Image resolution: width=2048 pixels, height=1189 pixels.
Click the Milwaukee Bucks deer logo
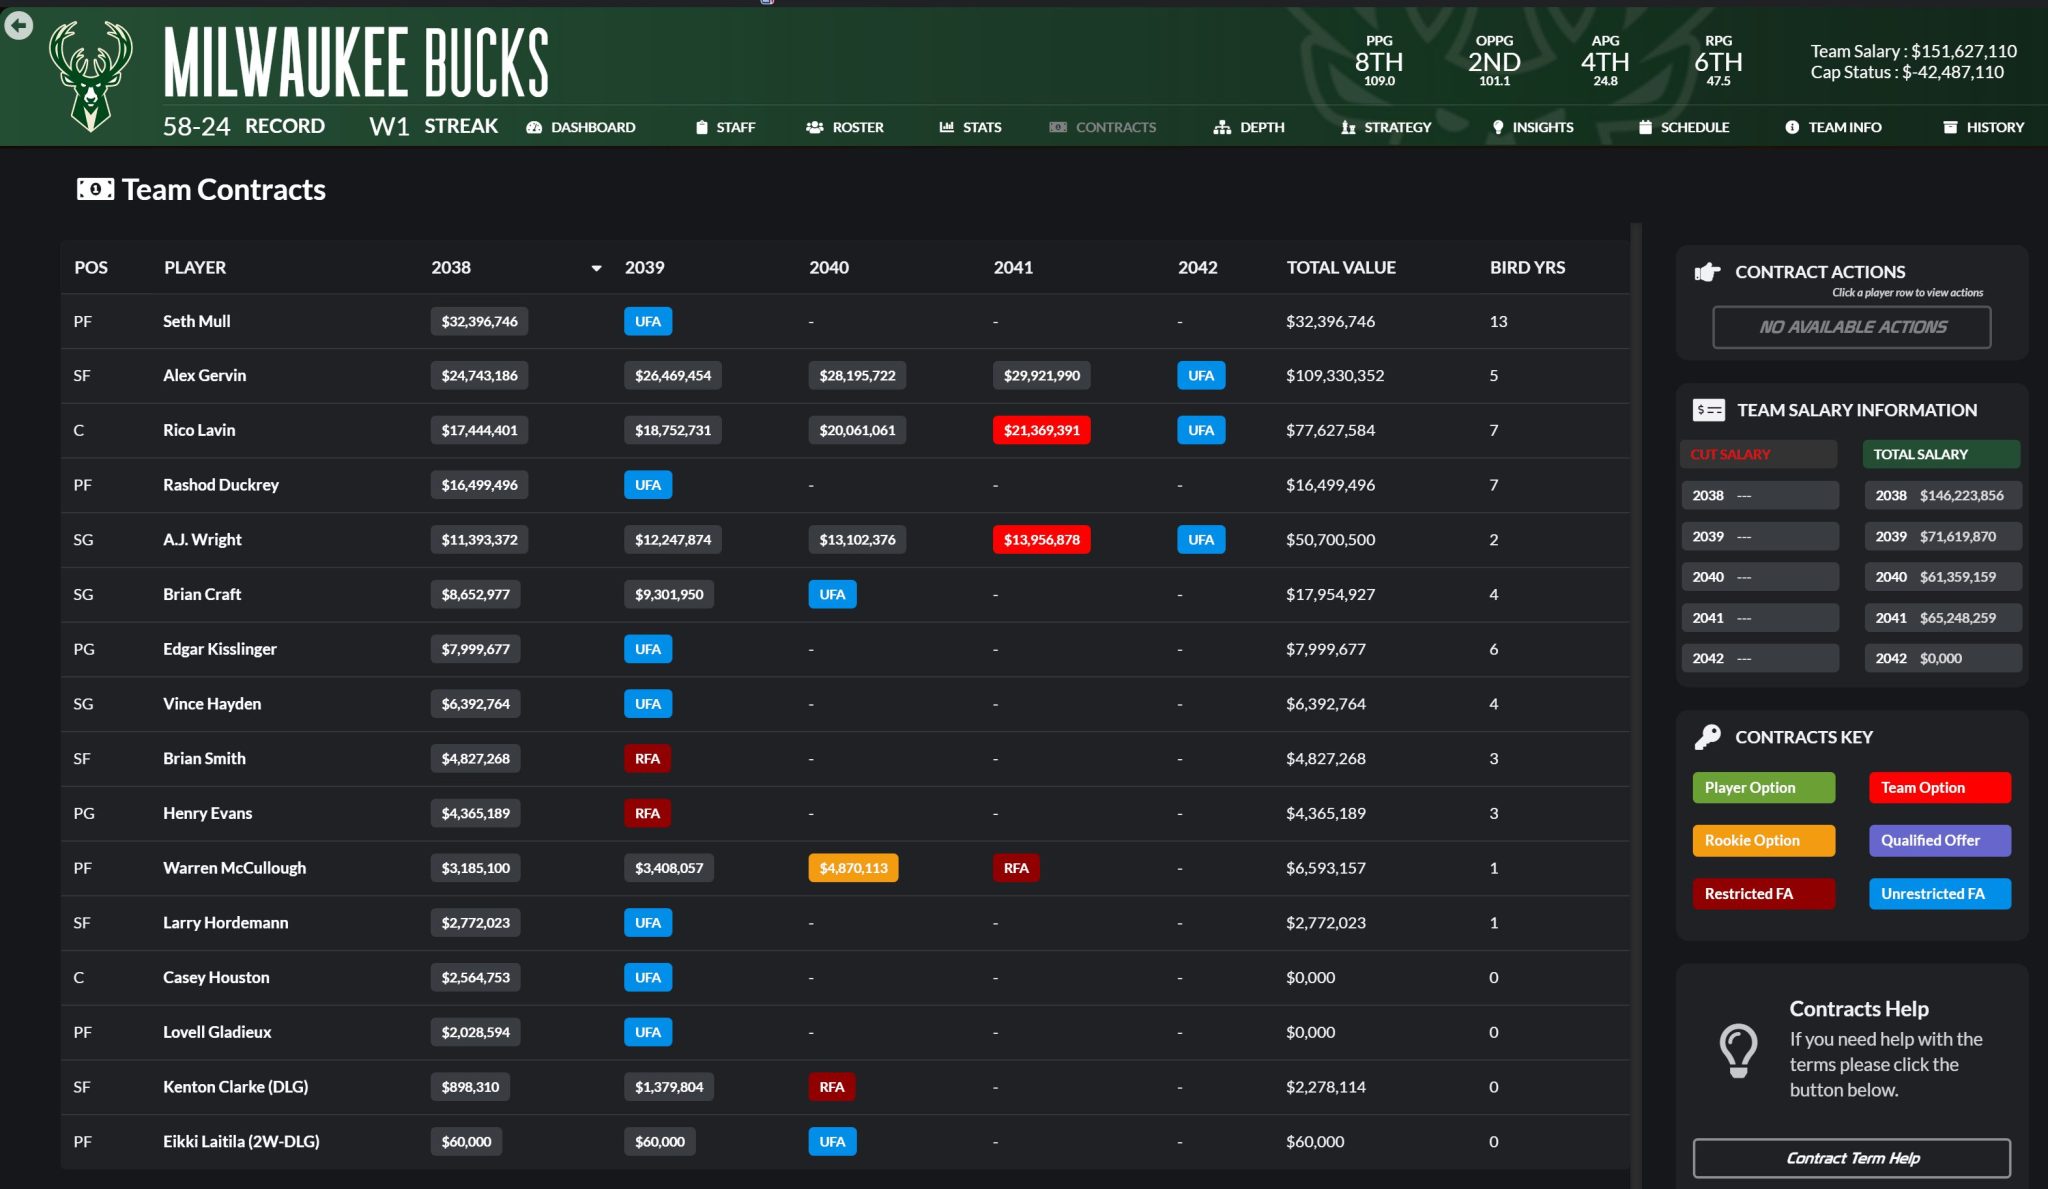tap(90, 76)
